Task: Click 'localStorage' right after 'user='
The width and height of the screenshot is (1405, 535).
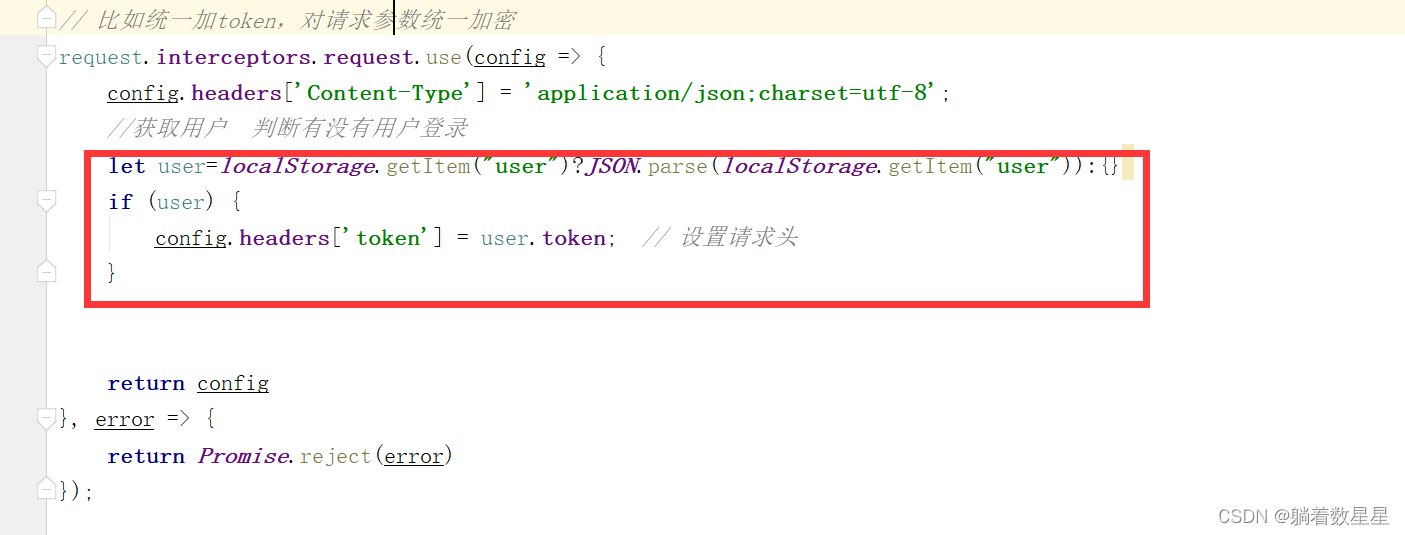Action: pos(299,166)
